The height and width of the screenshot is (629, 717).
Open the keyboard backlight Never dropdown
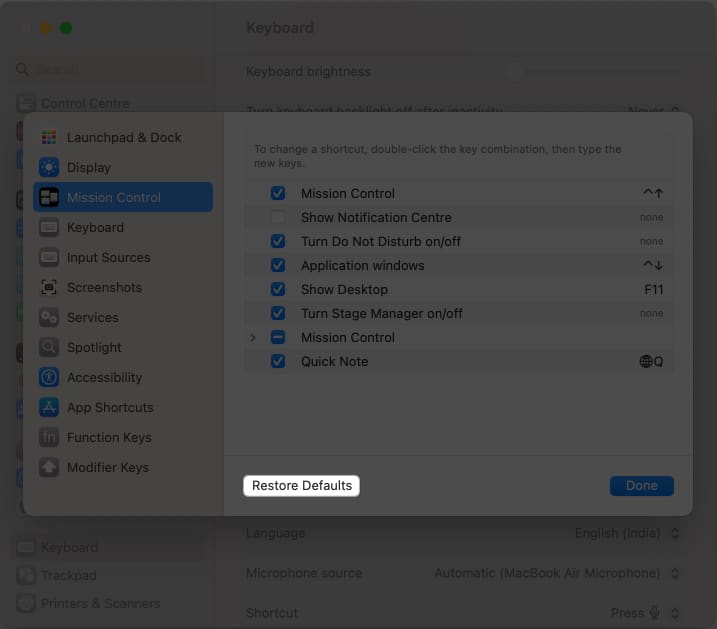pos(653,110)
